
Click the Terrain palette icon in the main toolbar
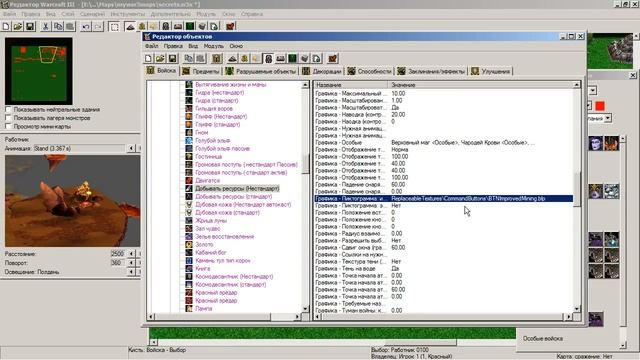[130, 27]
